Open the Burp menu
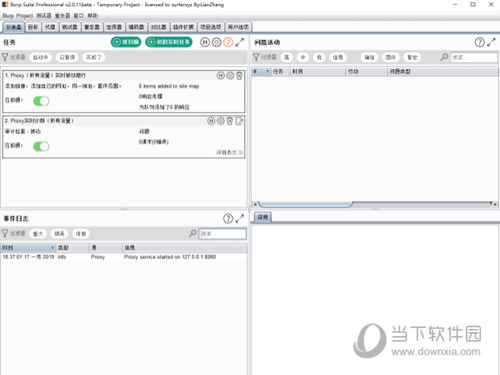Image resolution: width=500 pixels, height=375 pixels. 8,16
